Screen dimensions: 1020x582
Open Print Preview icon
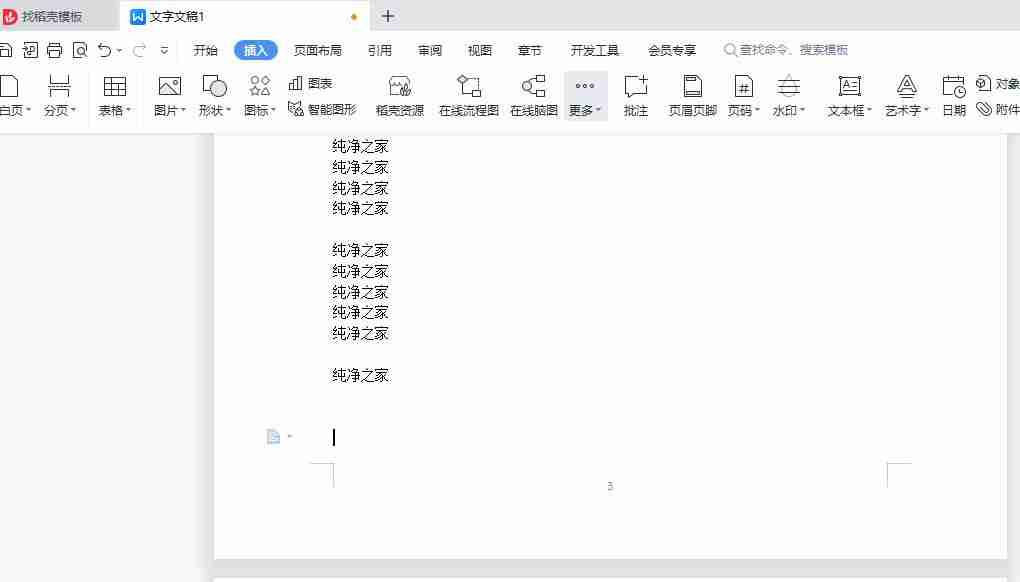[x=79, y=50]
